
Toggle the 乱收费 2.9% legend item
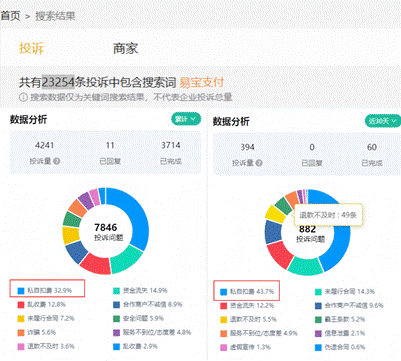135,347
